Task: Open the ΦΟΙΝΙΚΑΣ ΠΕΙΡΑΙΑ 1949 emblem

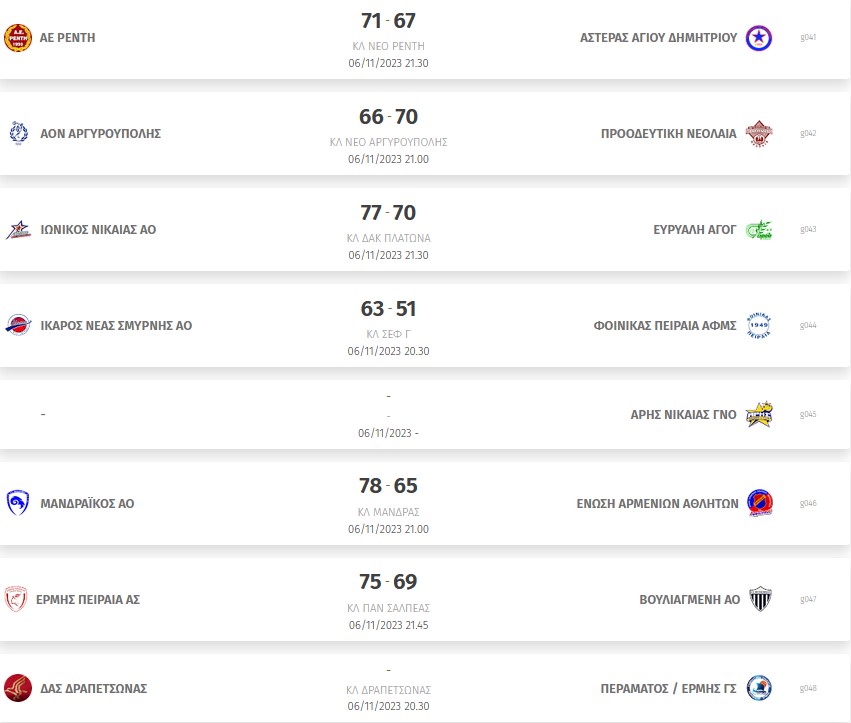Action: click(x=759, y=326)
